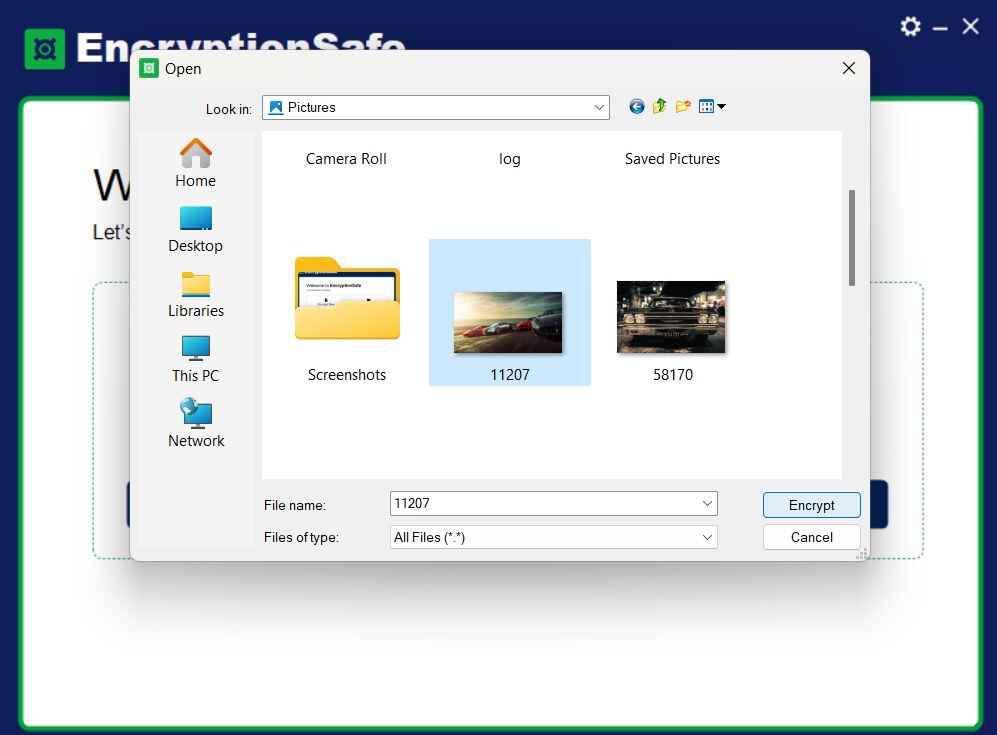The height and width of the screenshot is (735, 997).
Task: Click the EncryptionSafe green logo icon
Action: click(45, 49)
